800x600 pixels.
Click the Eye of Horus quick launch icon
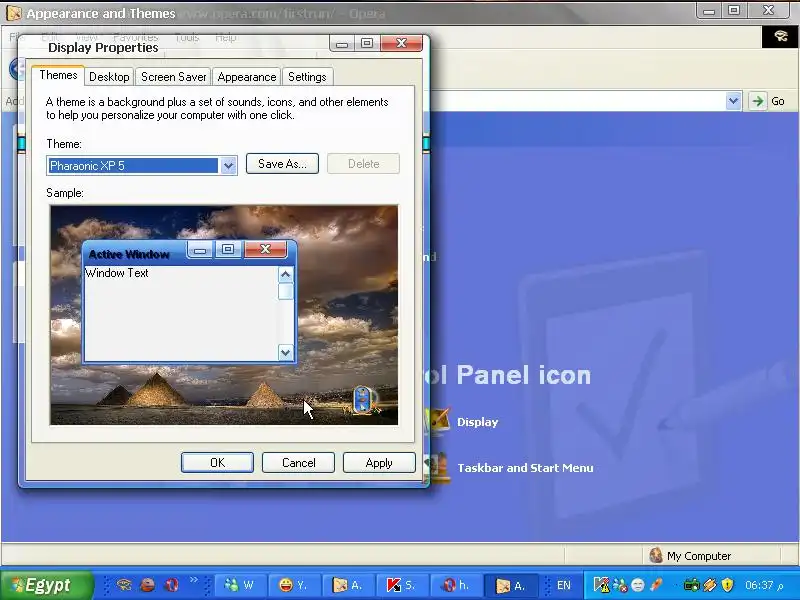124,585
